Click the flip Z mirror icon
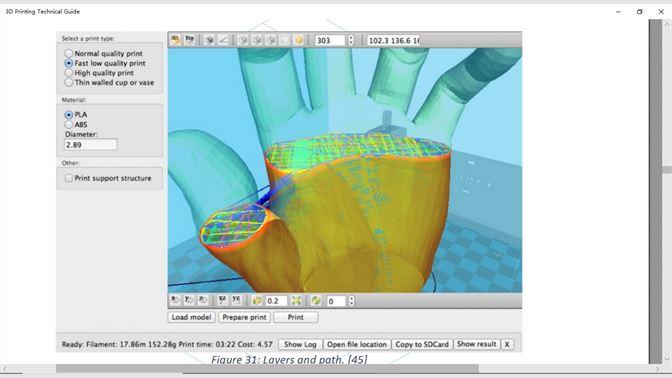This screenshot has width=672, height=378. coord(203,300)
